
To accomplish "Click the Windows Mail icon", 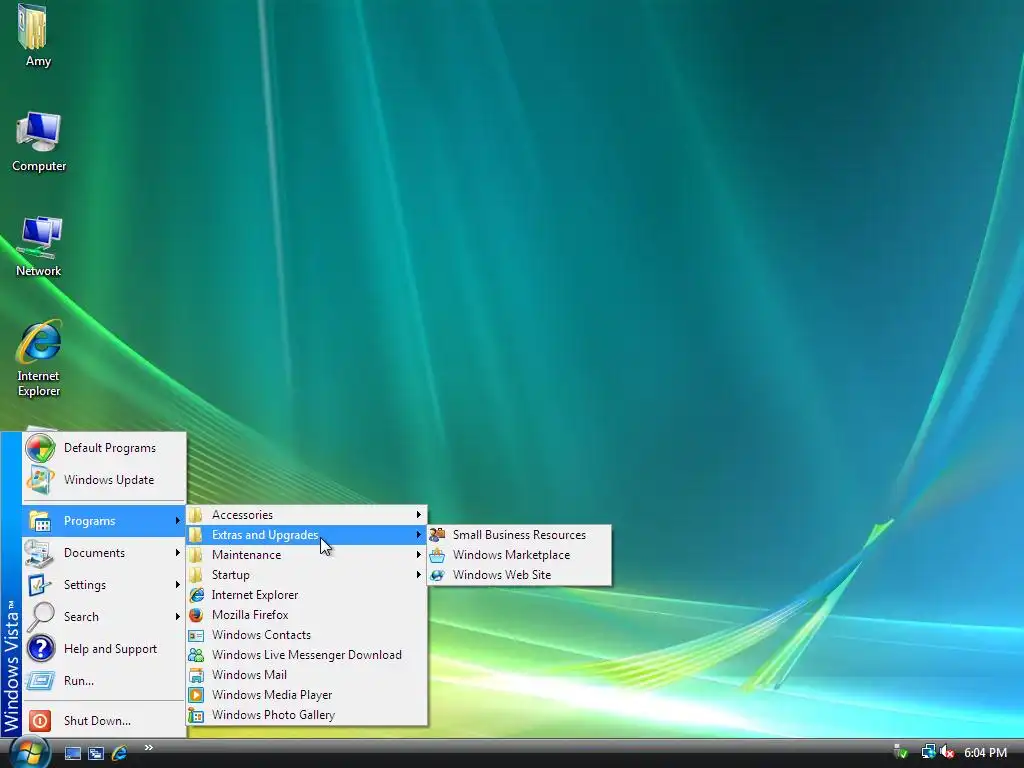I will click(196, 675).
